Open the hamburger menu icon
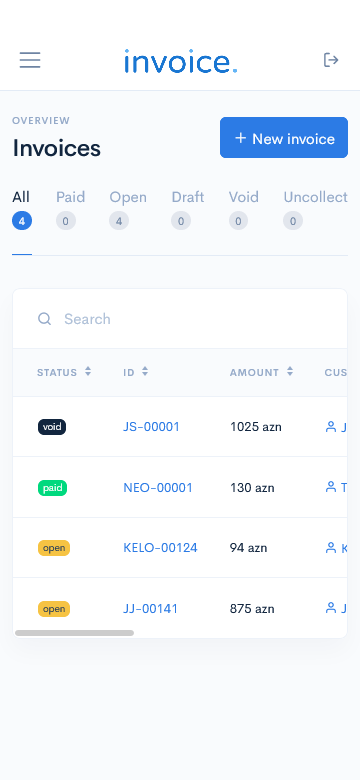 click(30, 60)
